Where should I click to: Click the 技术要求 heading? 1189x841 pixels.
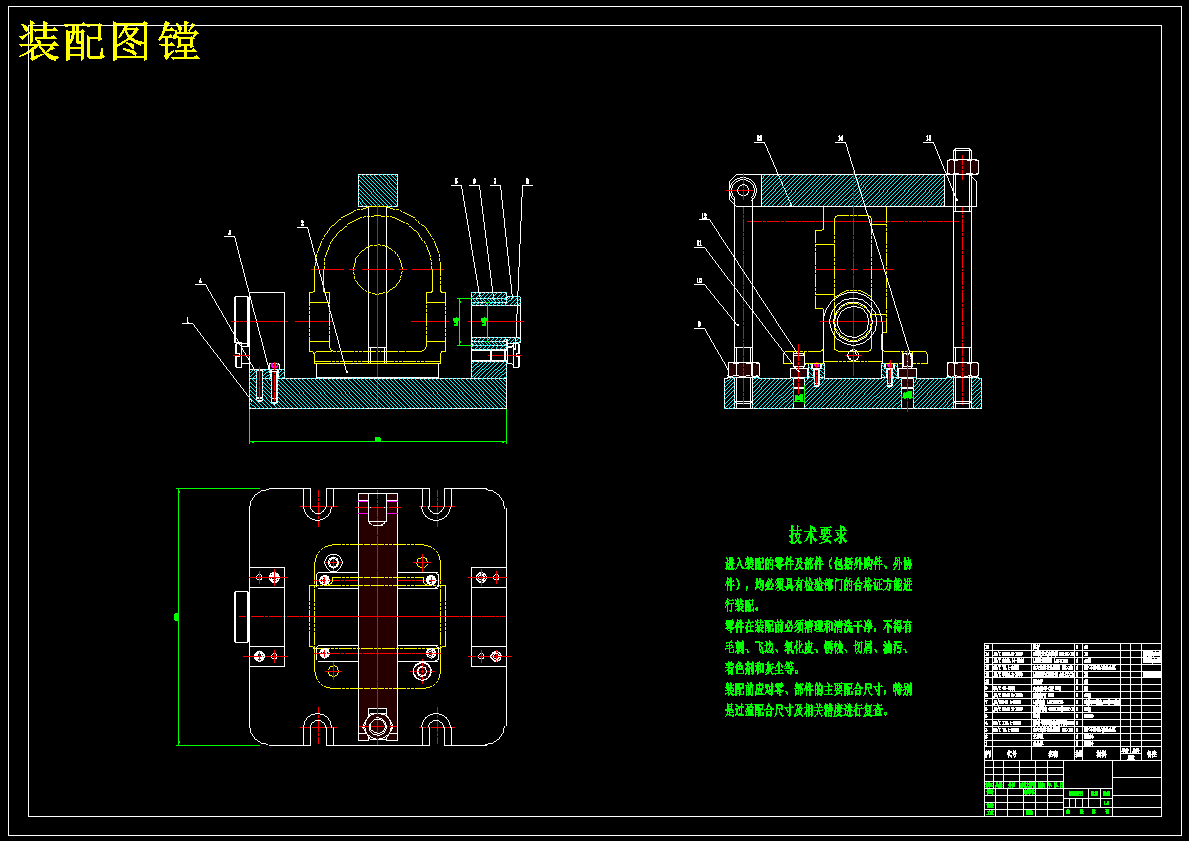click(818, 535)
